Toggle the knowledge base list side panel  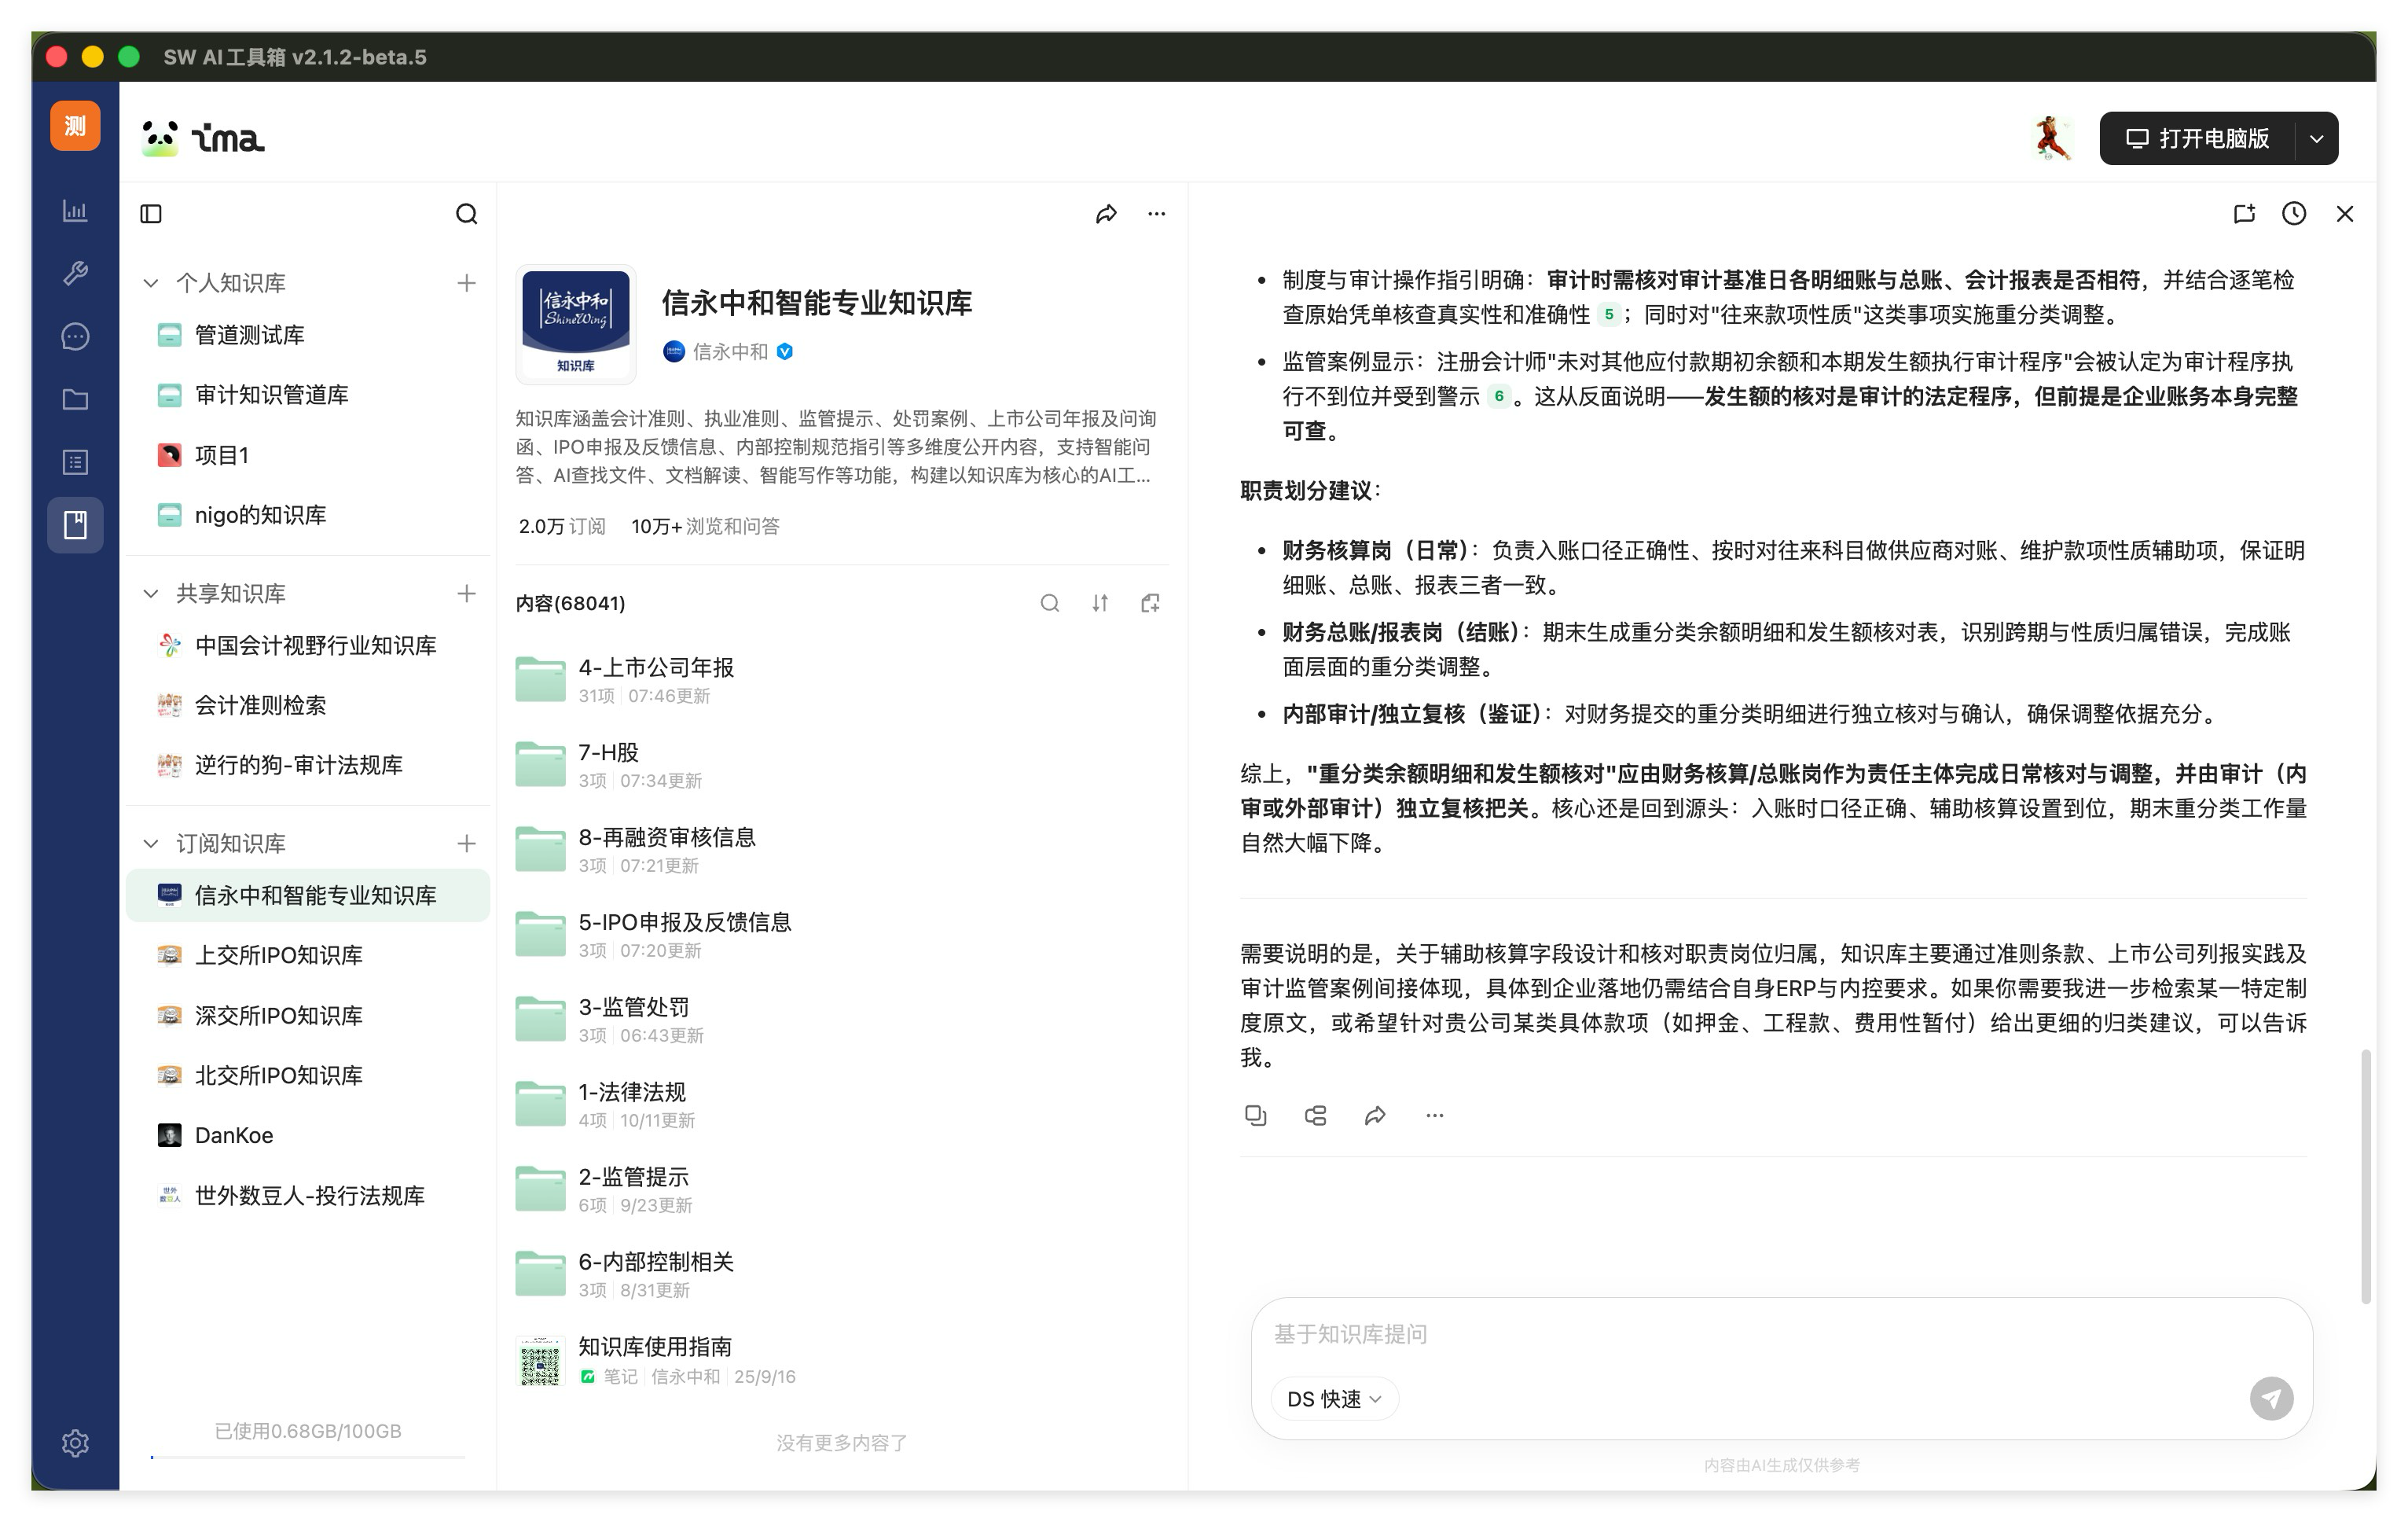coord(151,214)
